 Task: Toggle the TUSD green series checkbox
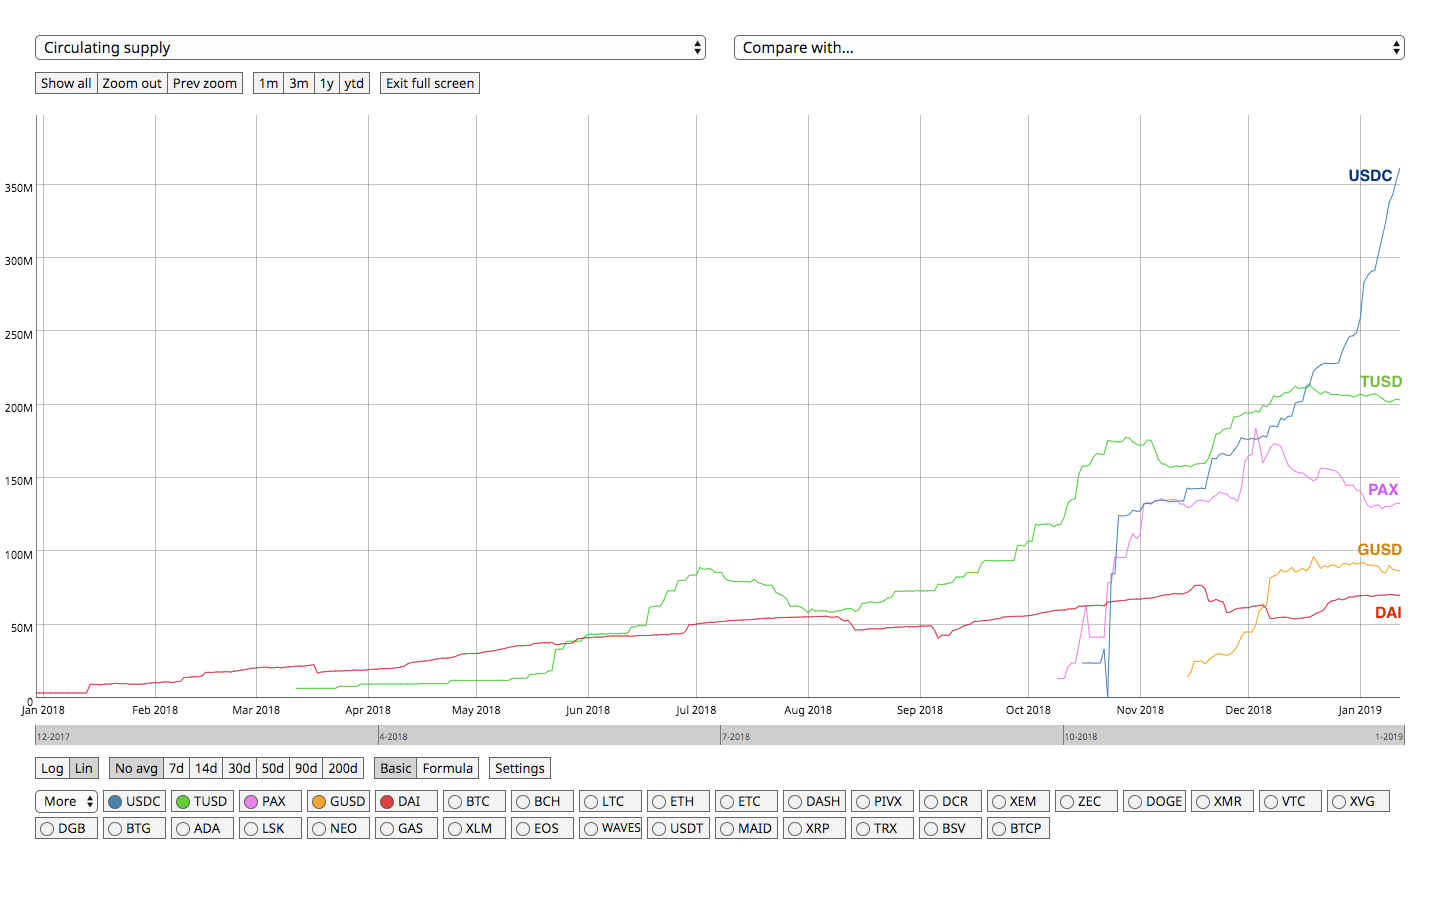pyautogui.click(x=202, y=802)
